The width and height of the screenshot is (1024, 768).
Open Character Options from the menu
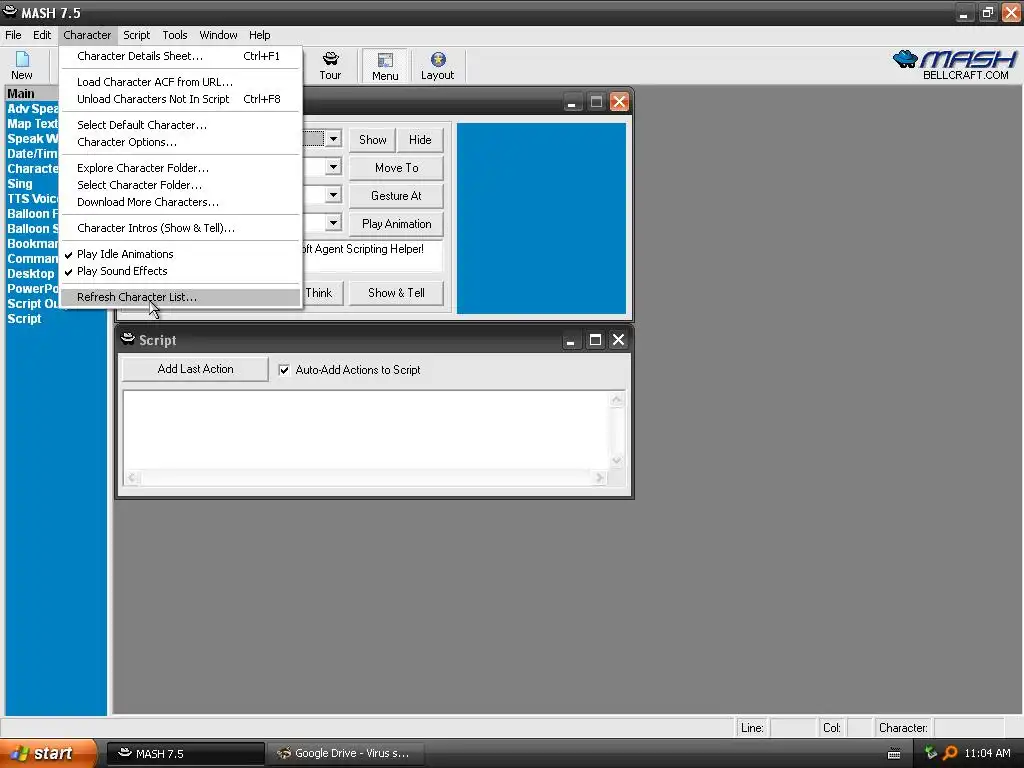[x=181, y=142]
